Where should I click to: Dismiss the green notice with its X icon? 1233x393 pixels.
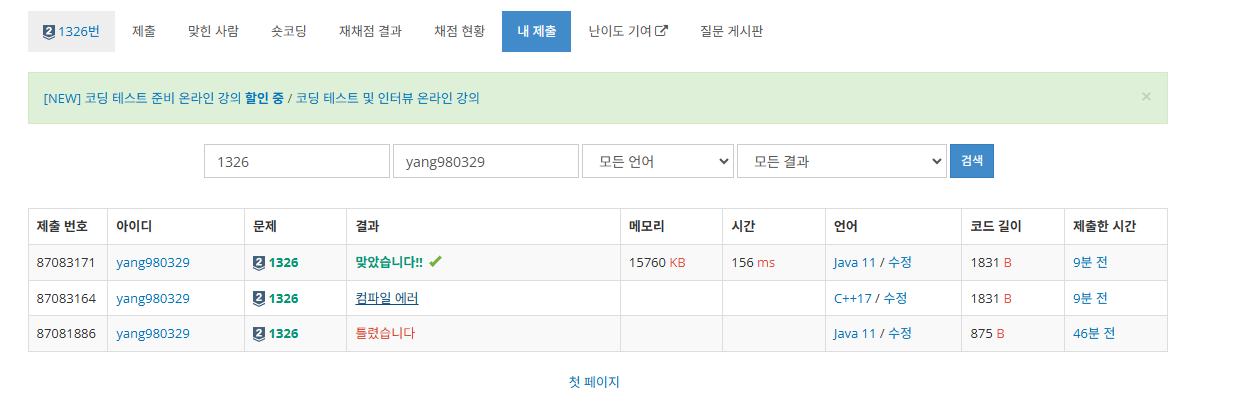pyautogui.click(x=1146, y=97)
